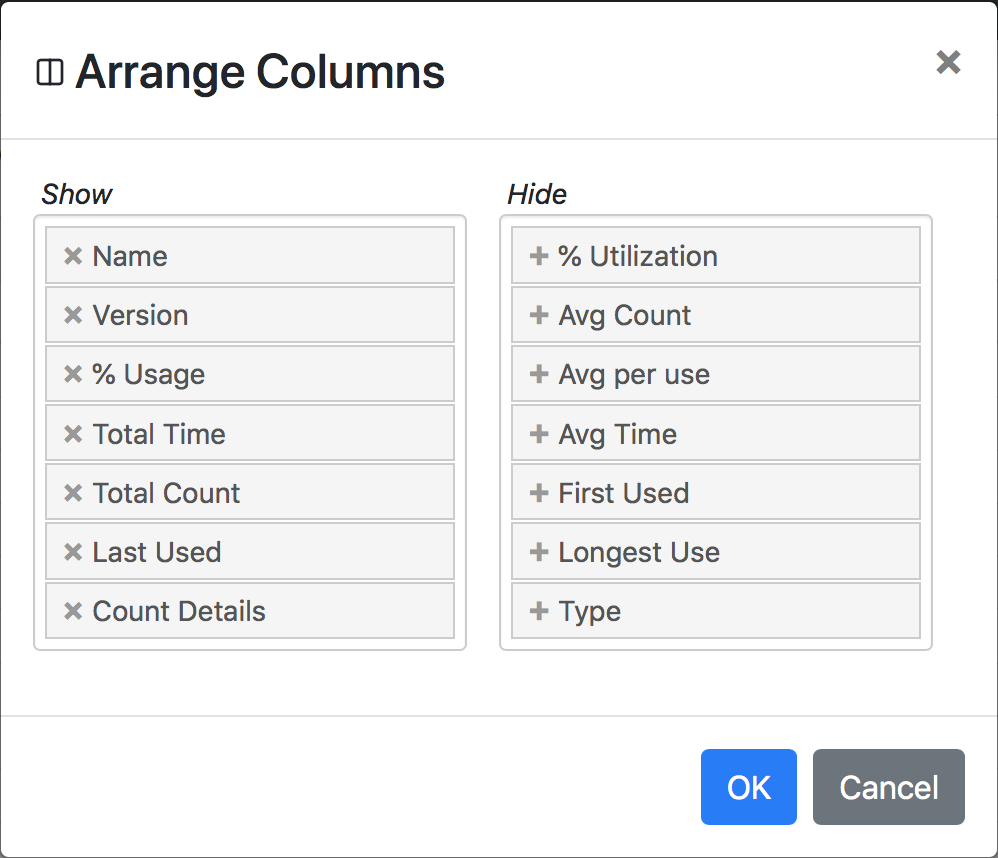Add % Utilization using plus icon
Viewport: 998px width, 858px height.
point(539,257)
